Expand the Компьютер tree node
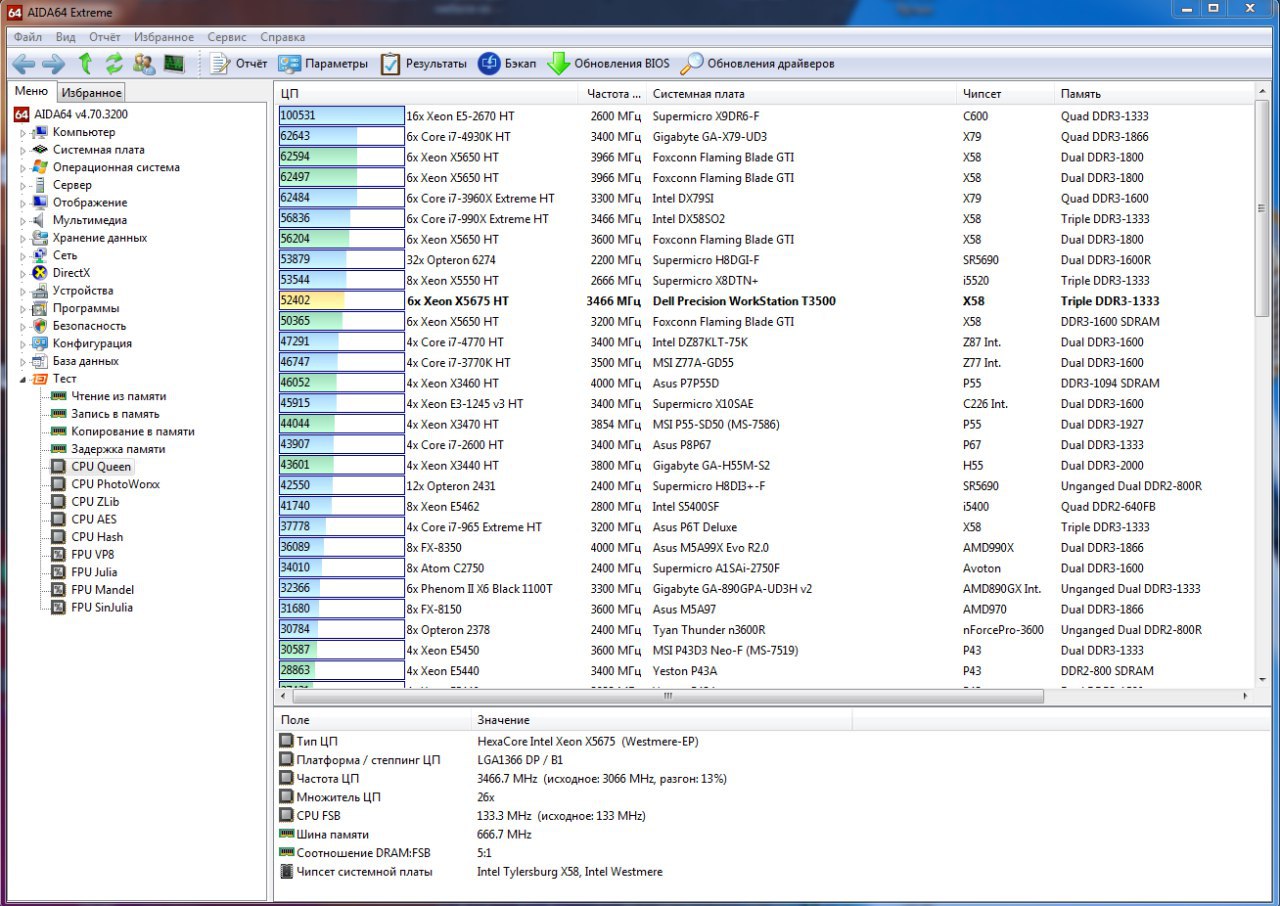Viewport: 1280px width, 906px height. click(x=24, y=133)
